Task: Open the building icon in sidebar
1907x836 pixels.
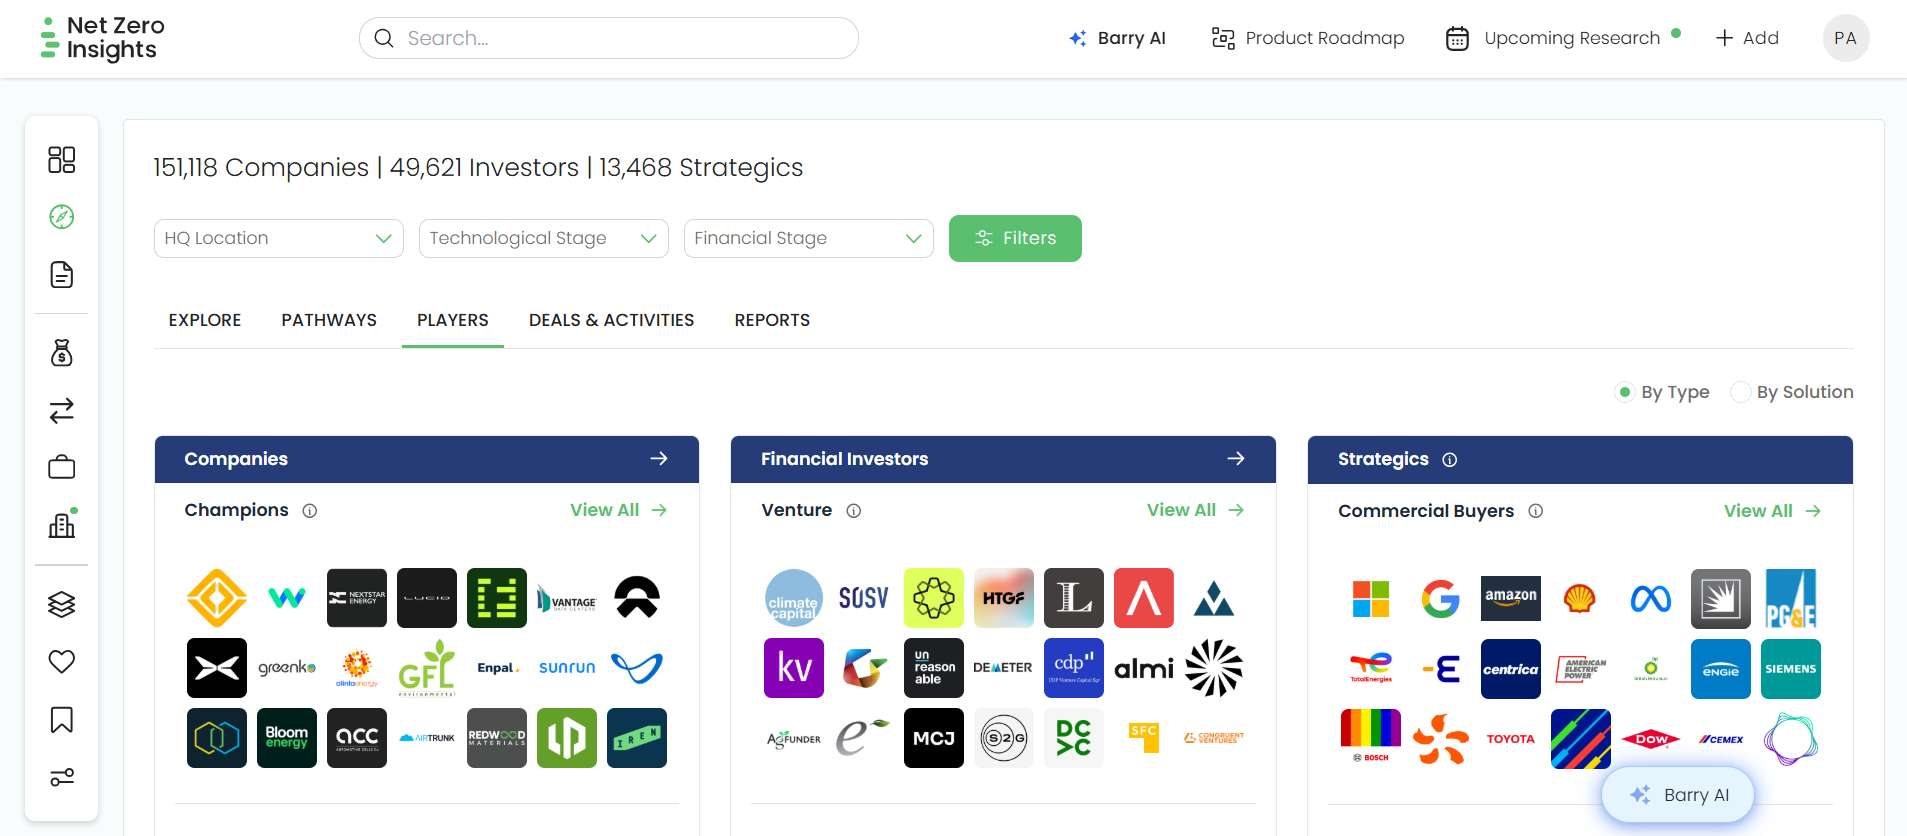Action: [62, 524]
